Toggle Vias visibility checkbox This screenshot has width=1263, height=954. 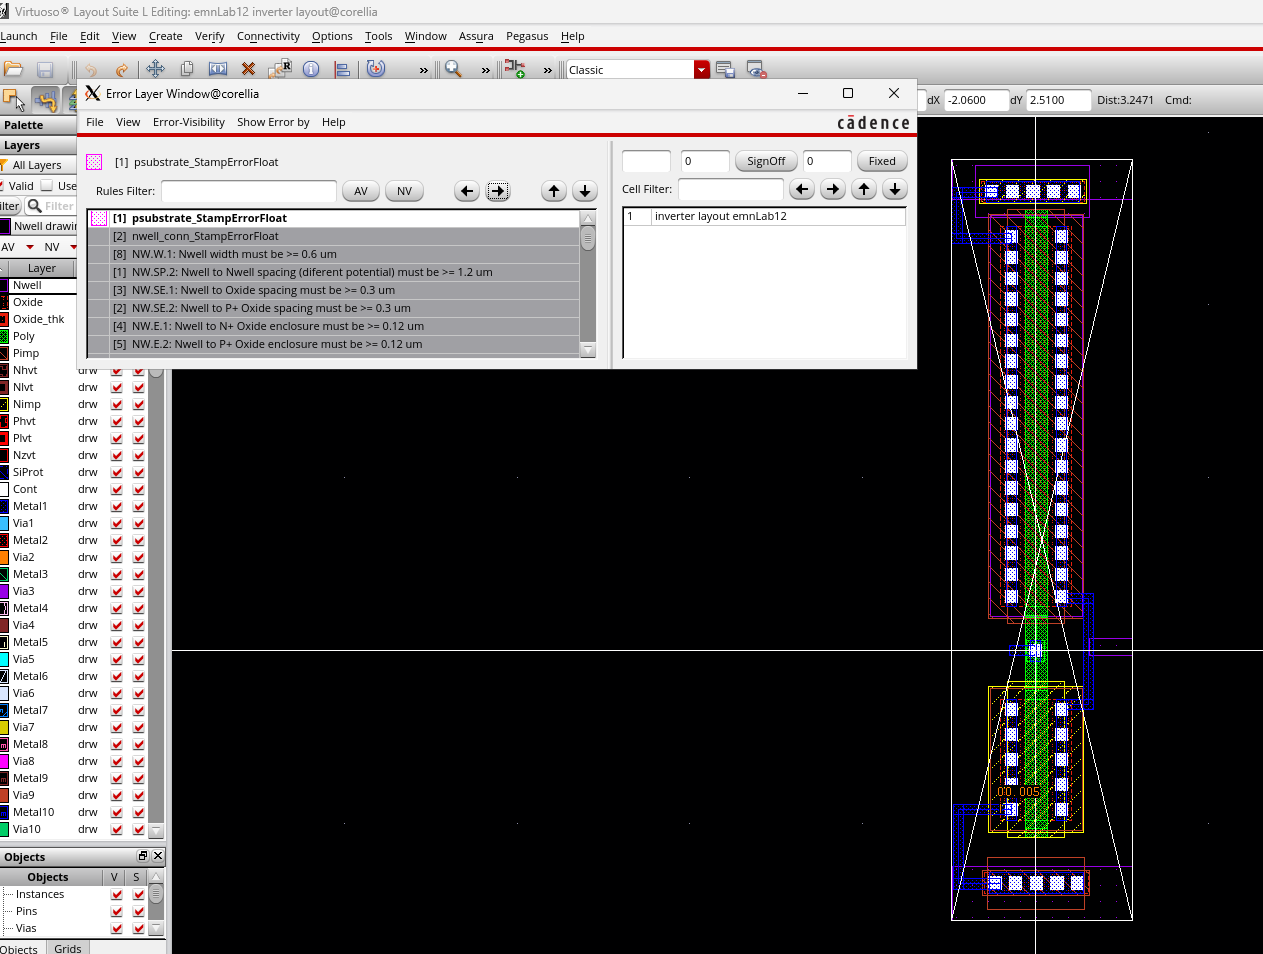coord(117,928)
